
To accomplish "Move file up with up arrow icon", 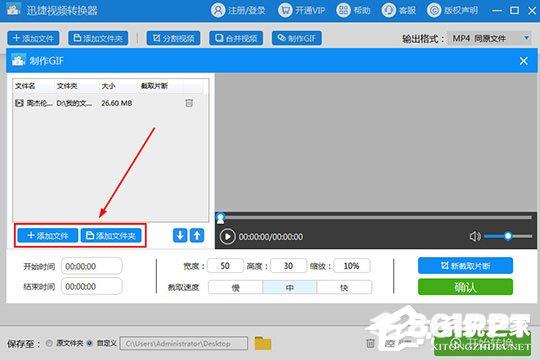I will [x=197, y=236].
